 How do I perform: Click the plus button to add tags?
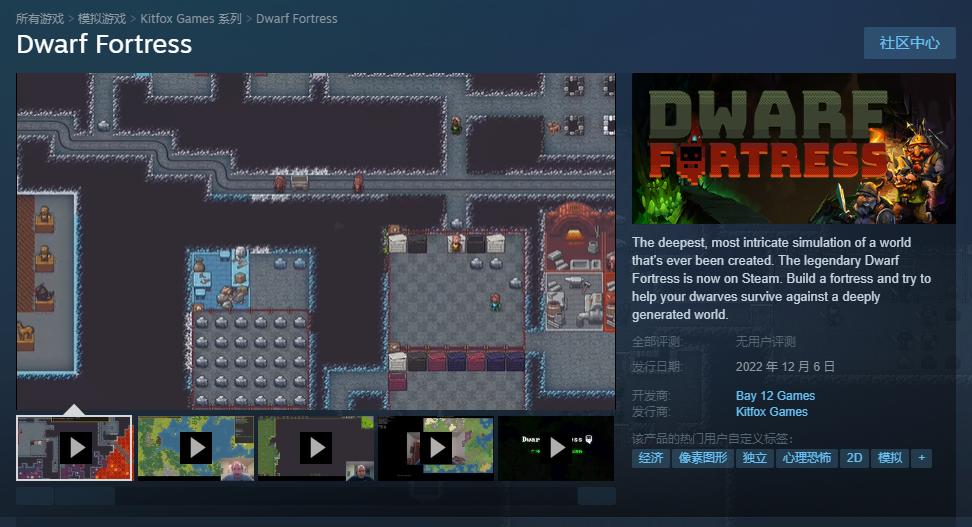pyautogui.click(x=921, y=458)
